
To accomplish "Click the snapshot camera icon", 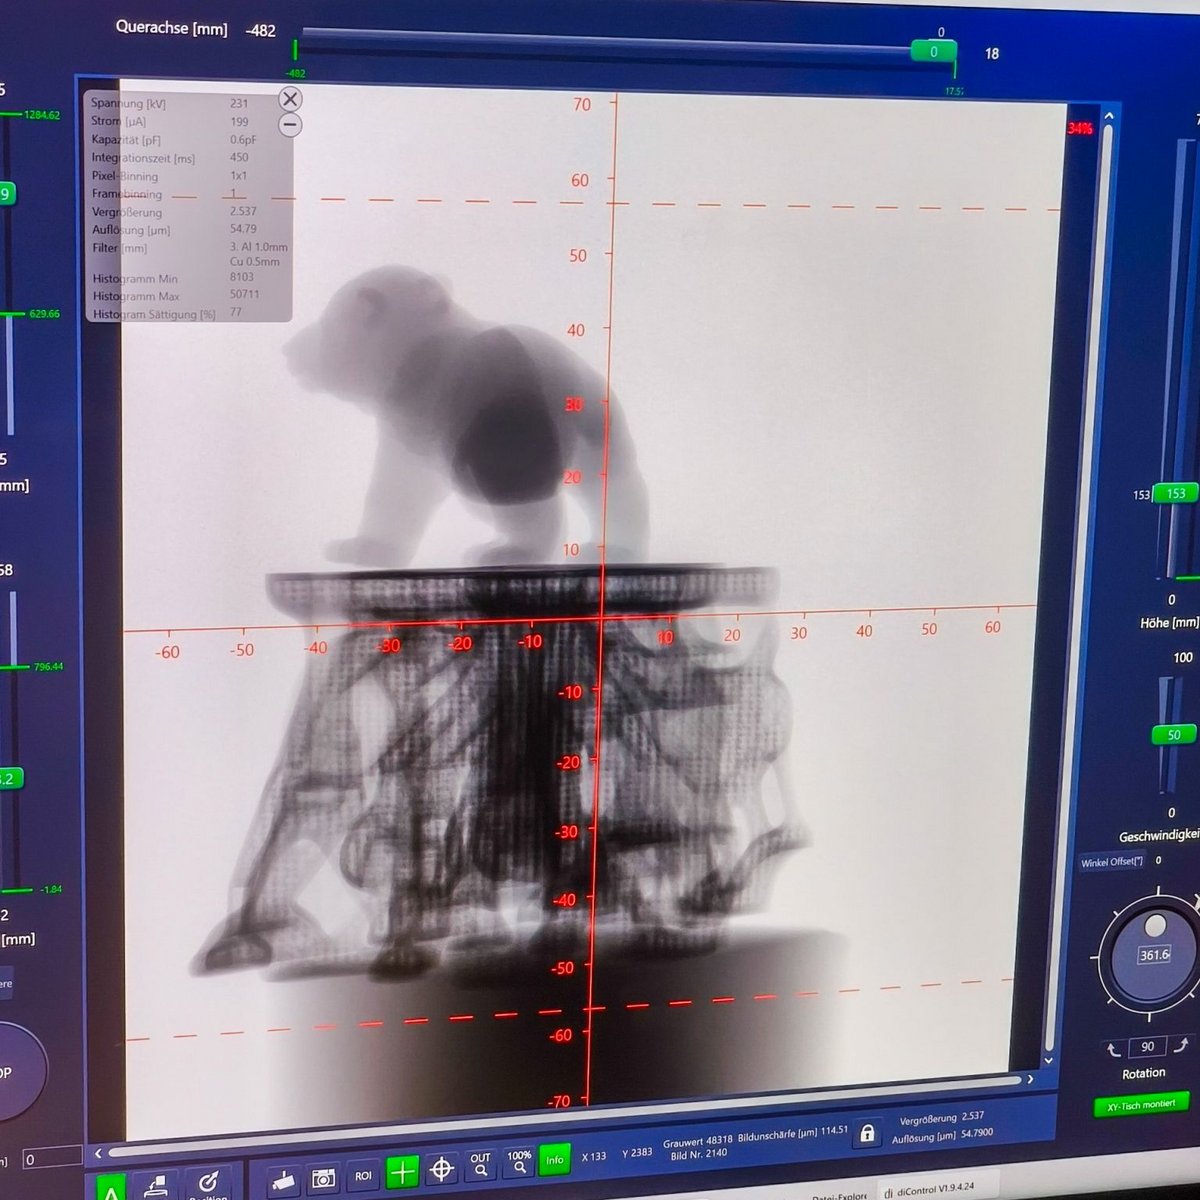I will pyautogui.click(x=323, y=1176).
